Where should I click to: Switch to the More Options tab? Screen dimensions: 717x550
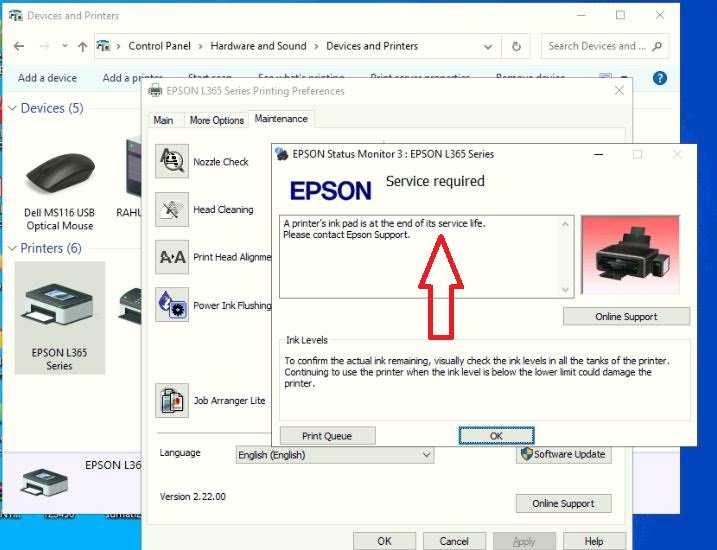coord(216,120)
